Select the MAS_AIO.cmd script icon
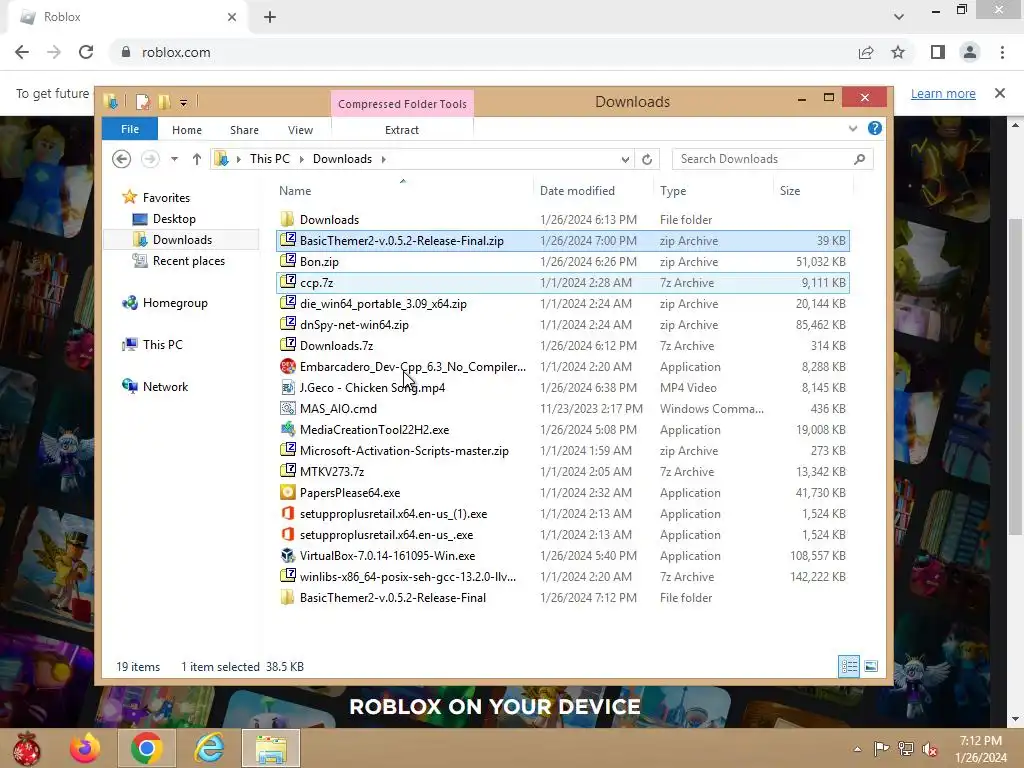 point(287,408)
